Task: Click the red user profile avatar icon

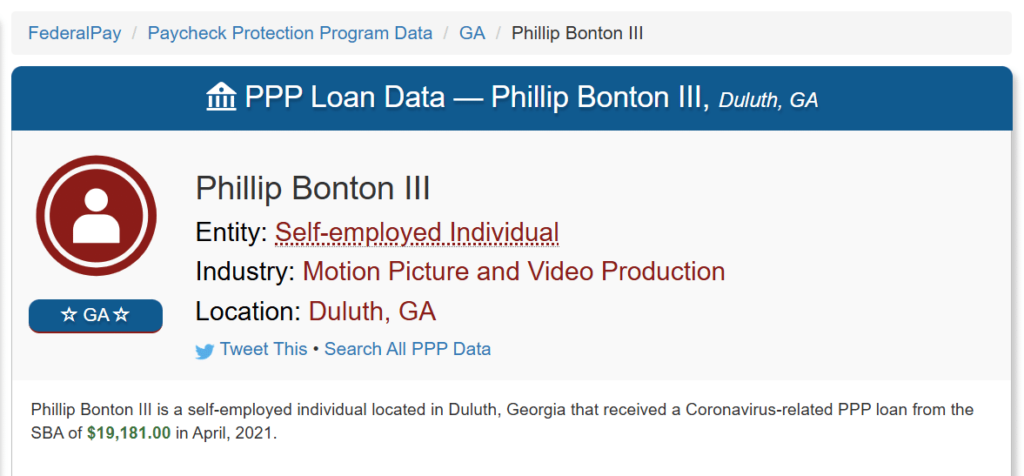Action: [96, 216]
